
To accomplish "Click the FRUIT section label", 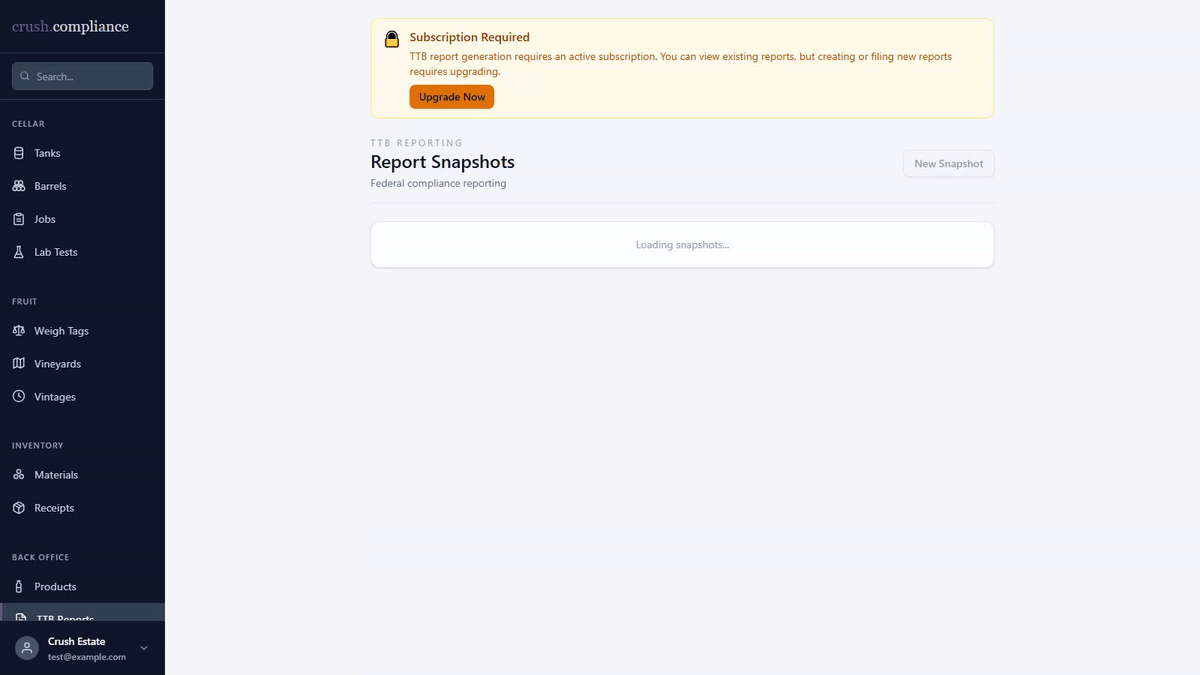I will click(25, 301).
